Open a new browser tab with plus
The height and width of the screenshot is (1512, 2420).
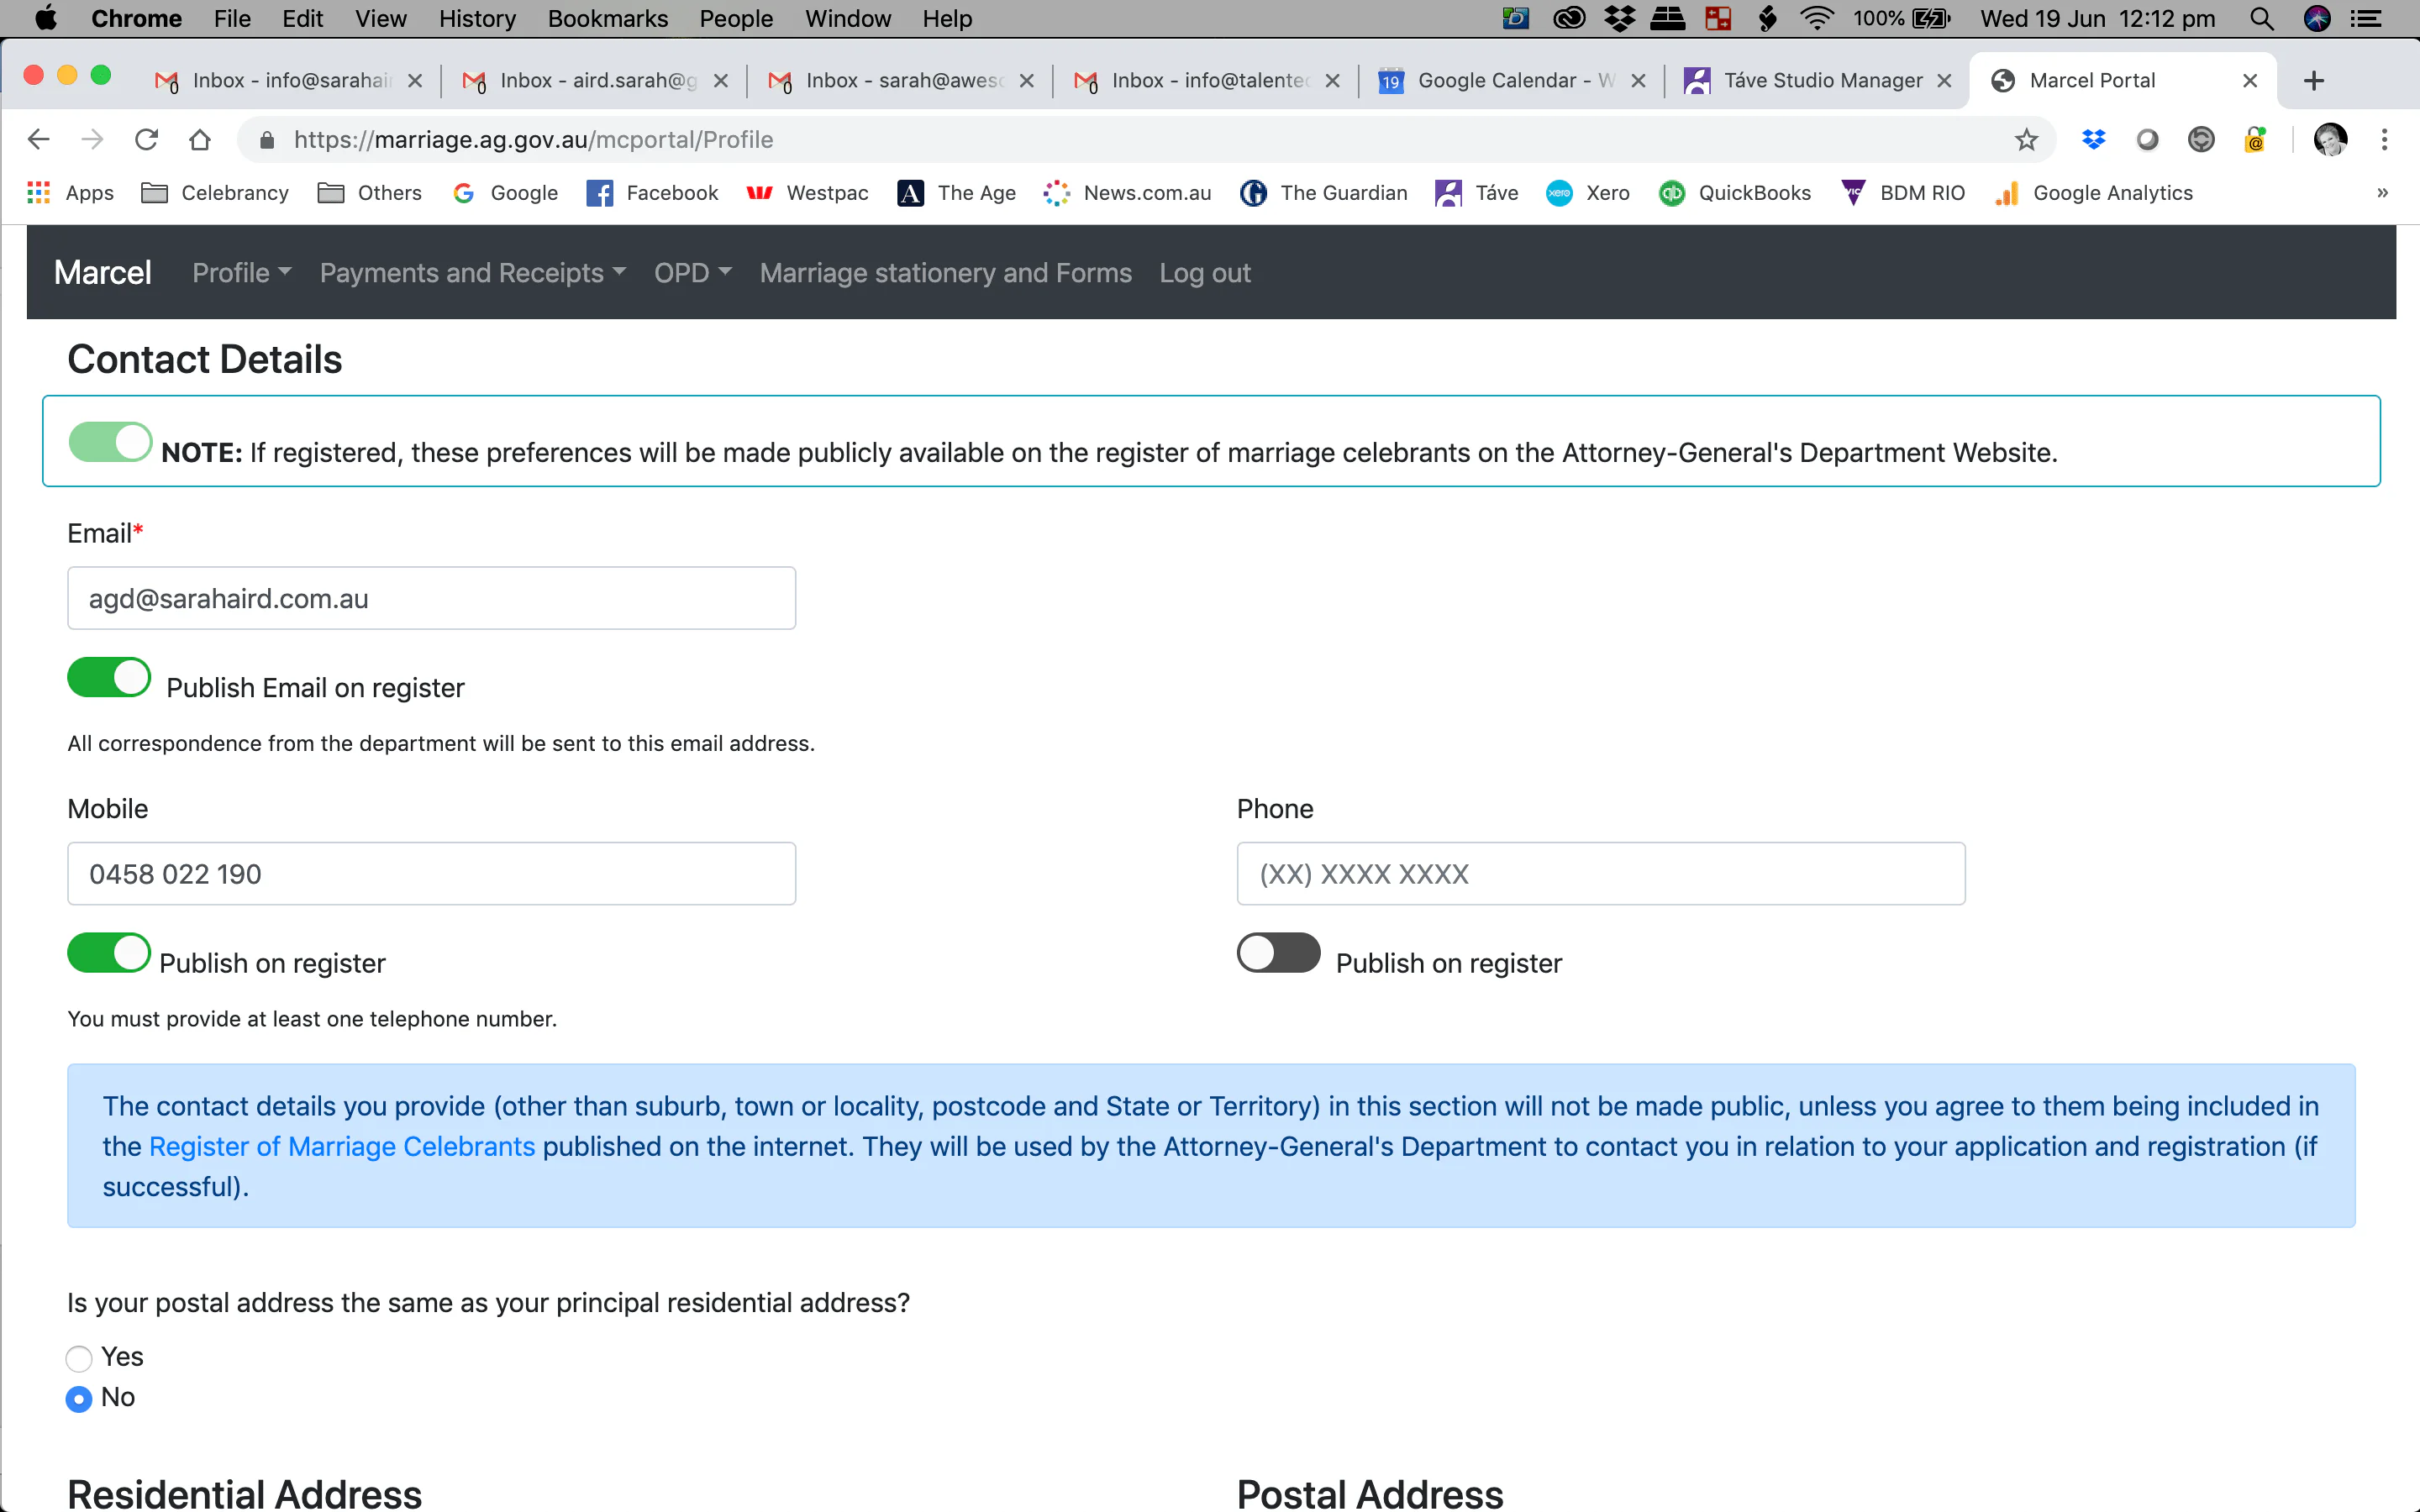[x=2313, y=80]
